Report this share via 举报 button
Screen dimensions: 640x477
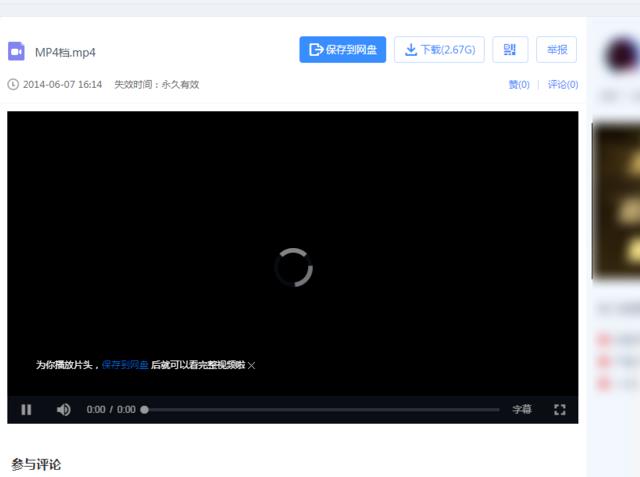coord(556,50)
